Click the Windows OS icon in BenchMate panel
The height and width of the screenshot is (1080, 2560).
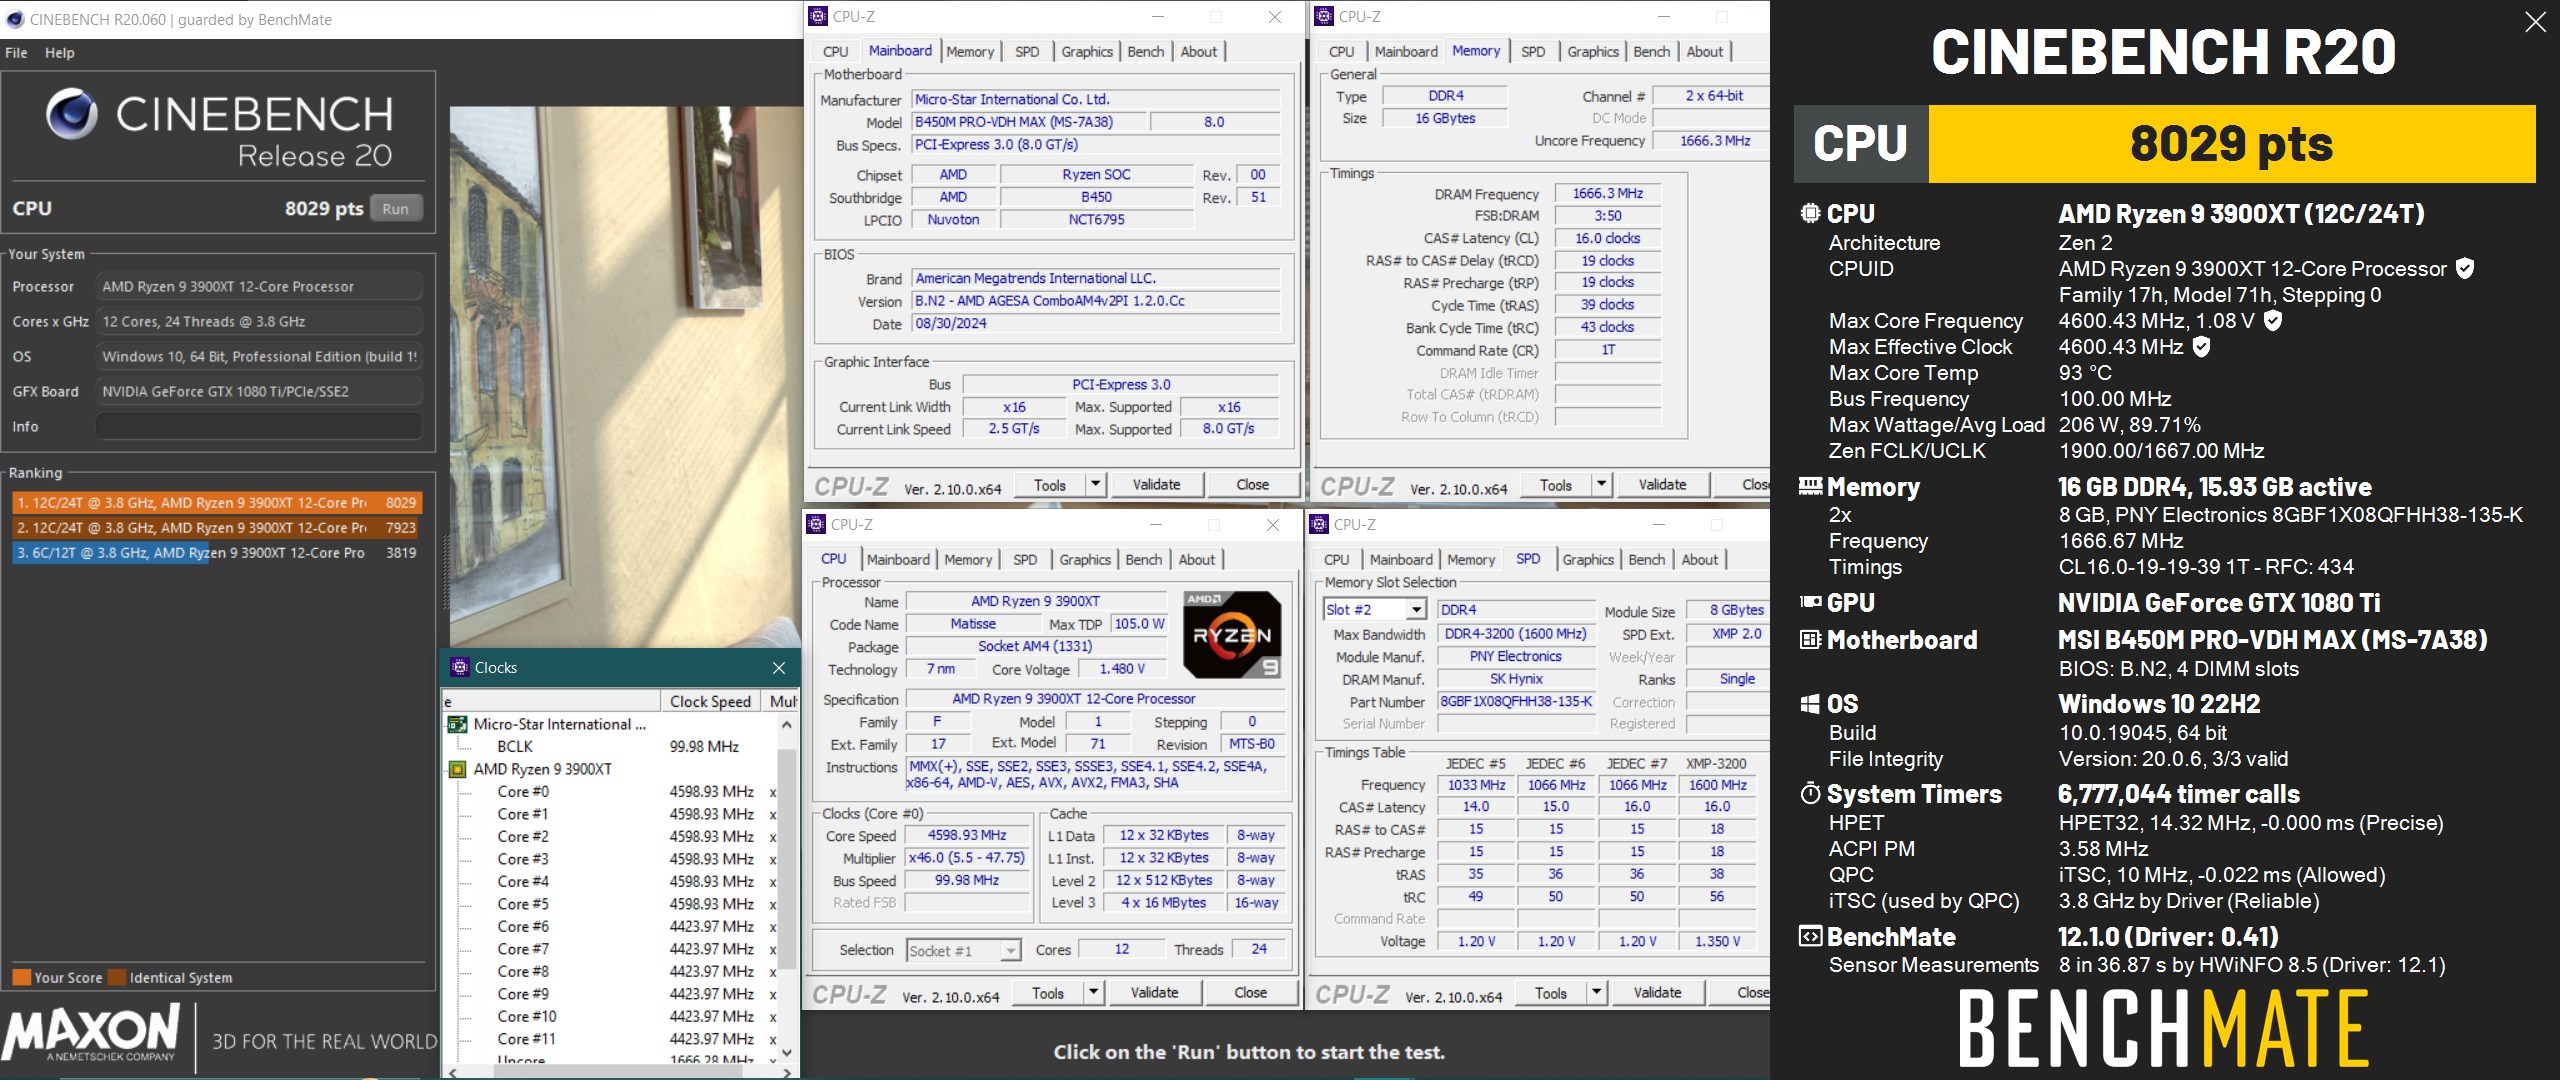point(1810,704)
